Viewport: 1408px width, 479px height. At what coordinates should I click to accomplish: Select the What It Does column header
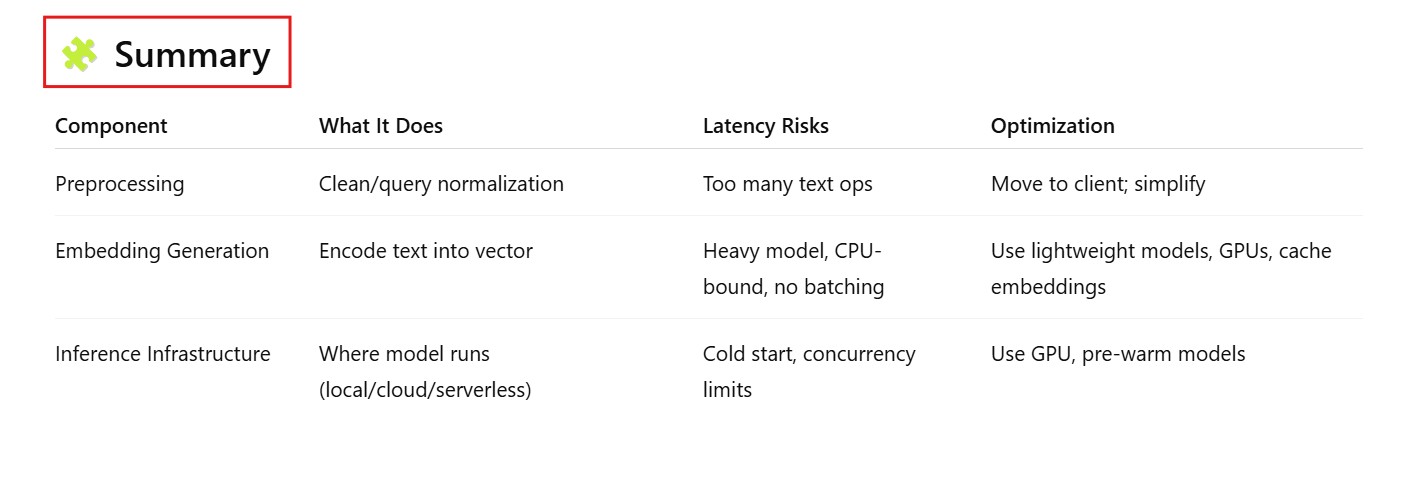click(380, 126)
